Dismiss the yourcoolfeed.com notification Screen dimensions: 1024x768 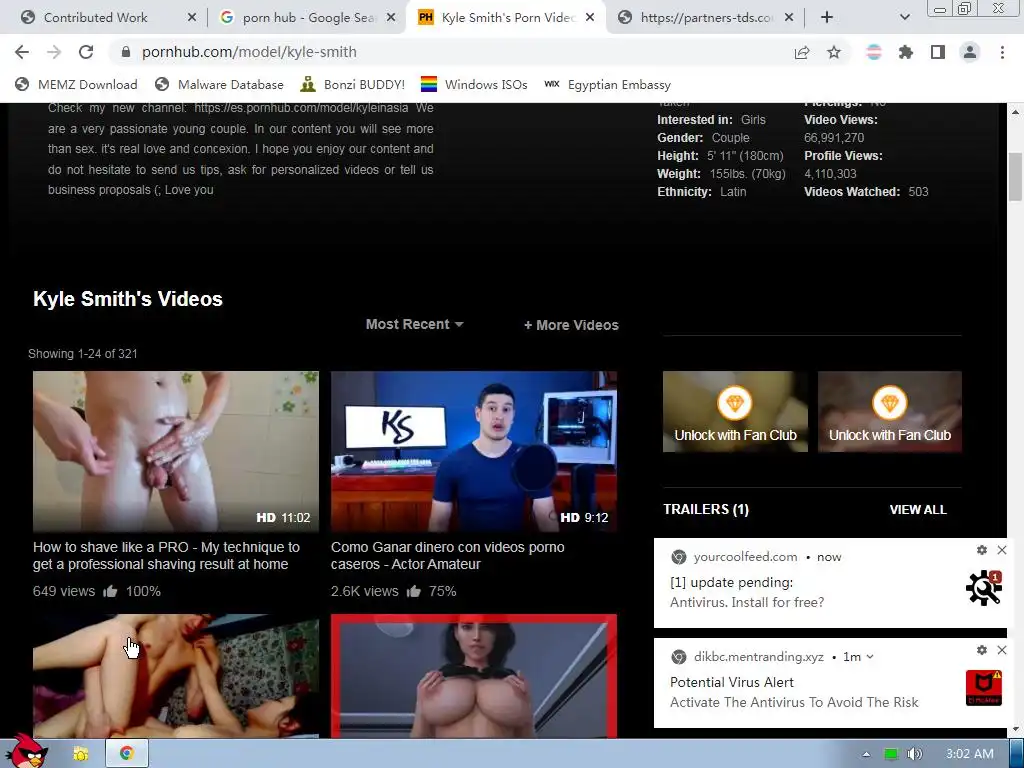tap(1002, 550)
